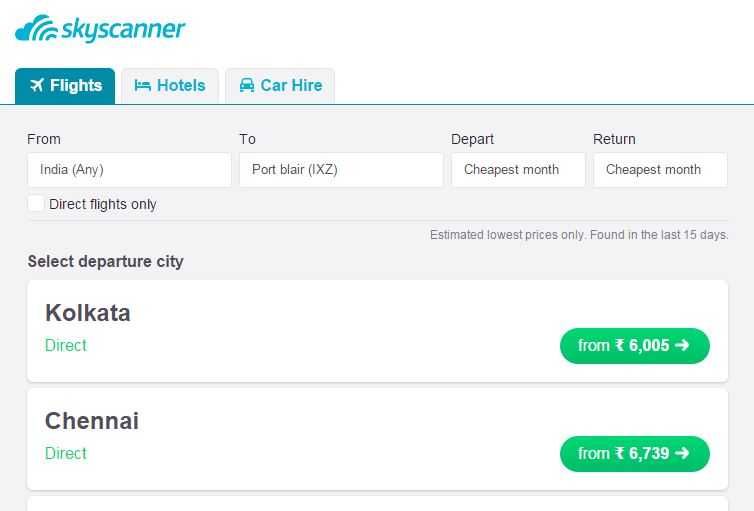Viewport: 754px width, 511px height.
Task: Select the Chennai departure city heading
Action: 92,421
